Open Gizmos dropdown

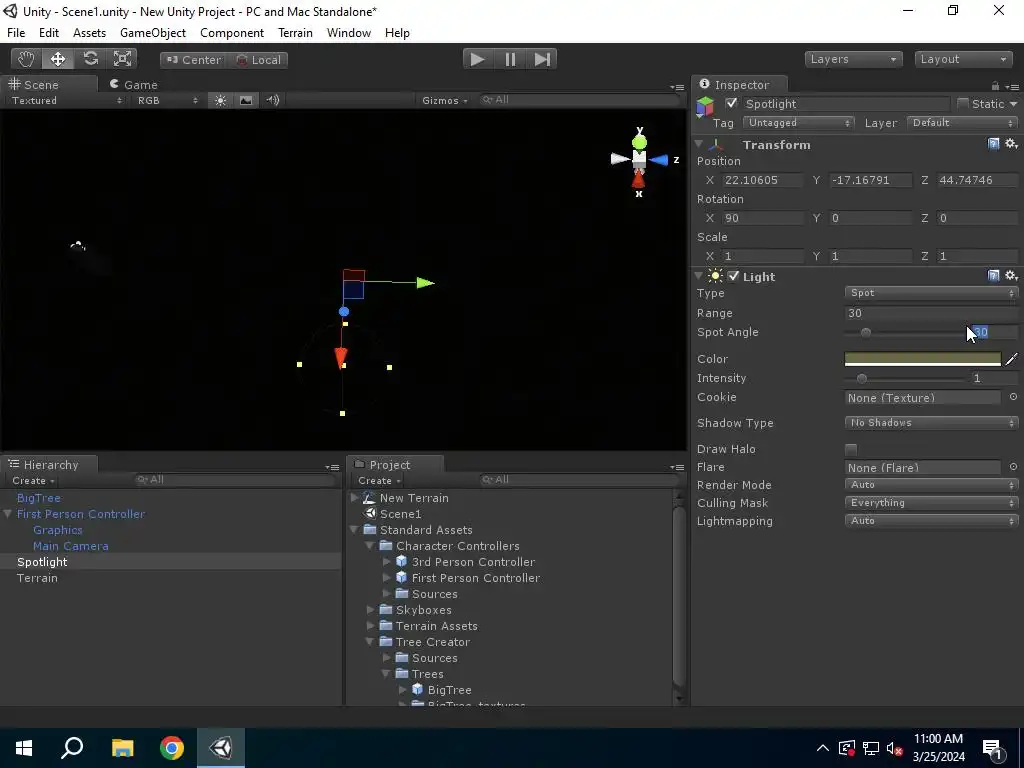pyautogui.click(x=445, y=101)
